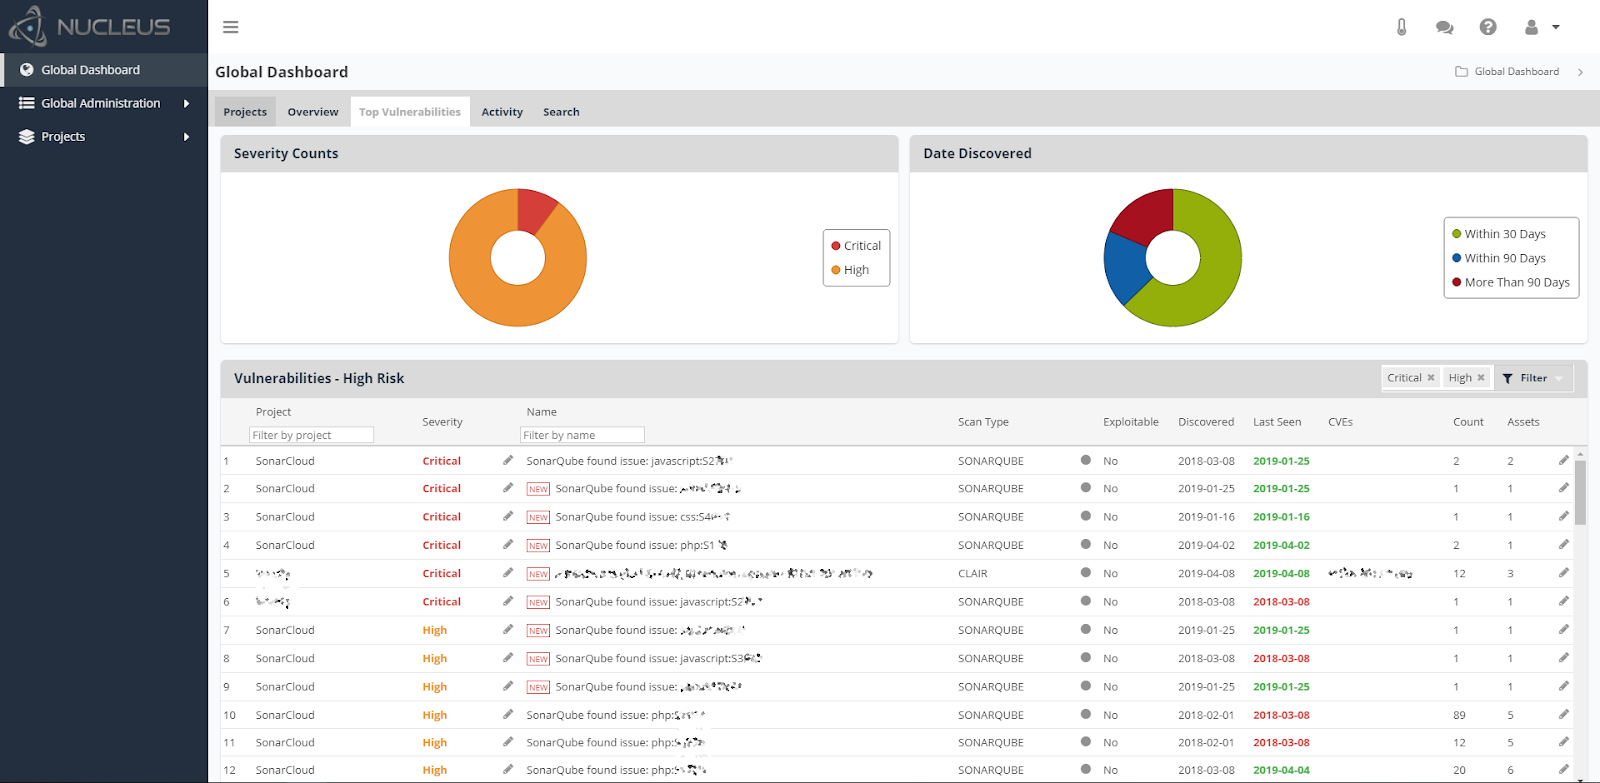
Task: Toggle Within 90 Days legend item
Action: pyautogui.click(x=1498, y=258)
